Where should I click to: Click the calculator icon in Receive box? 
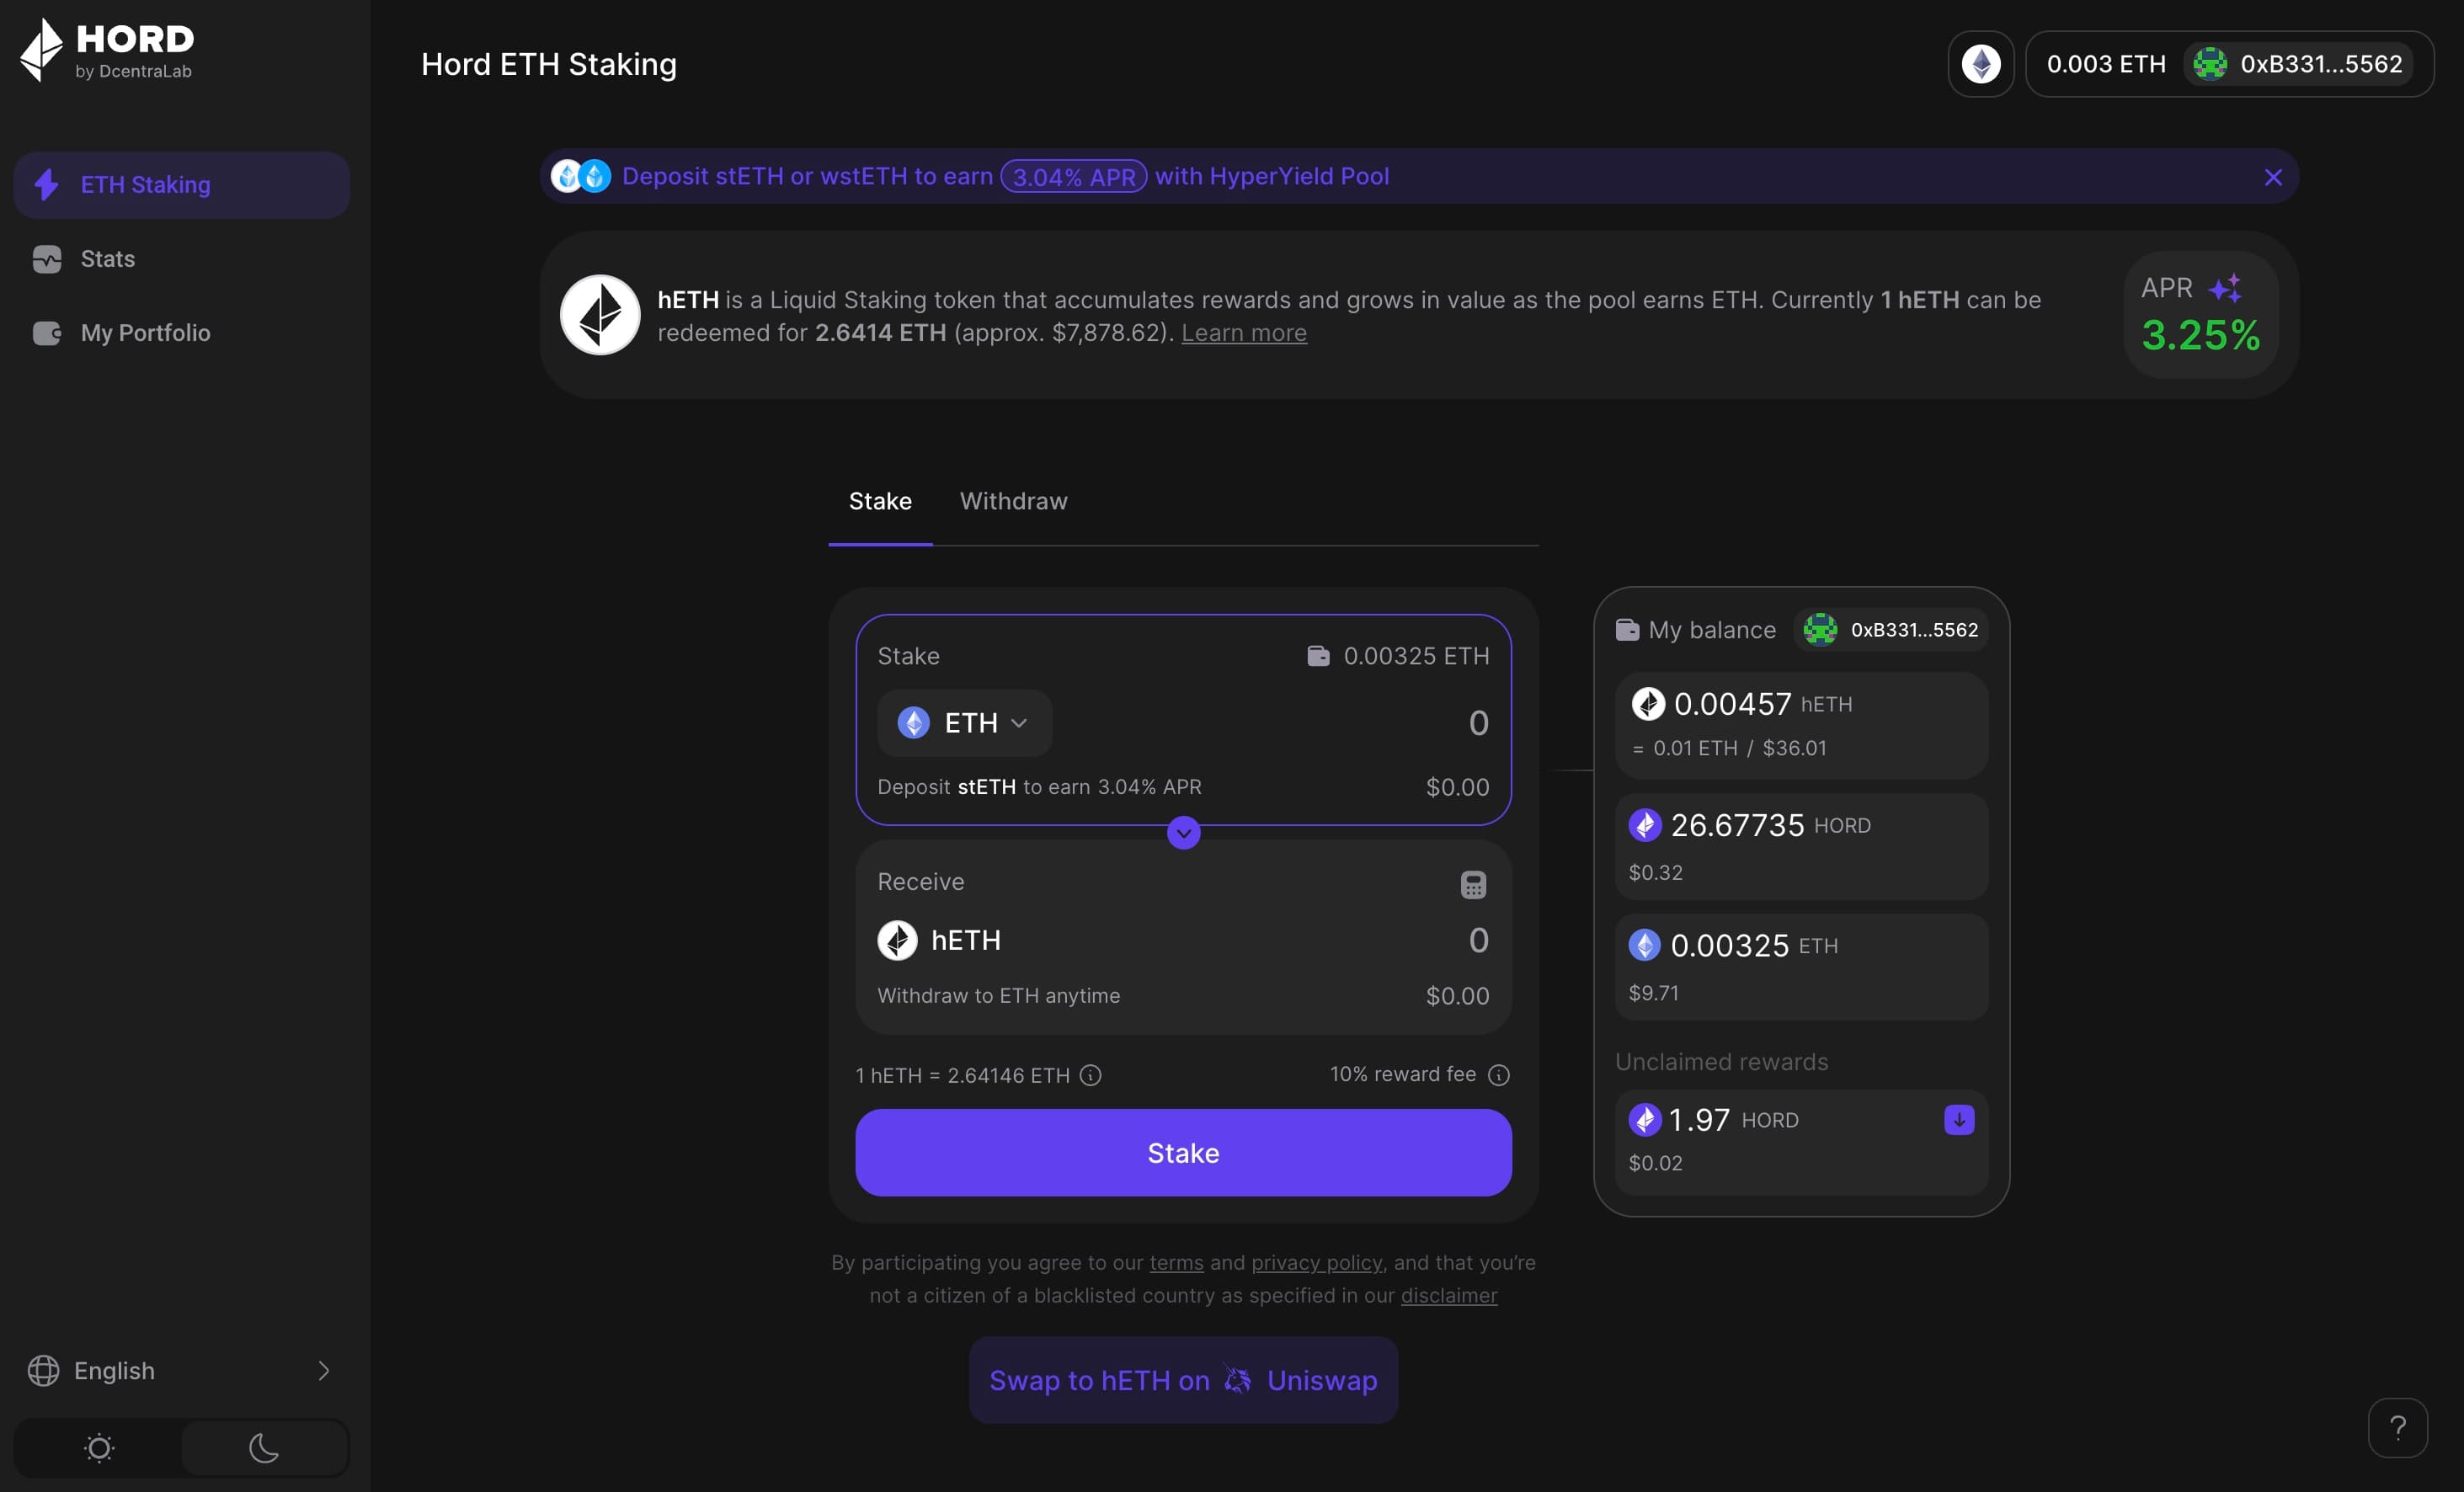[1472, 884]
